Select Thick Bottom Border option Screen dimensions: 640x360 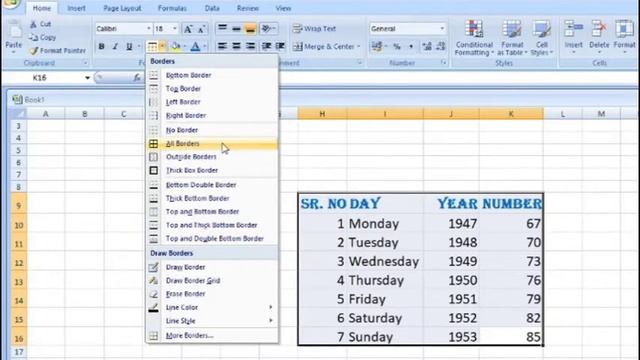click(x=212, y=198)
